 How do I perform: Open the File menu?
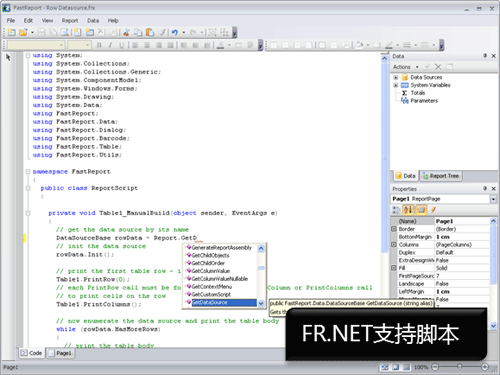(x=11, y=21)
